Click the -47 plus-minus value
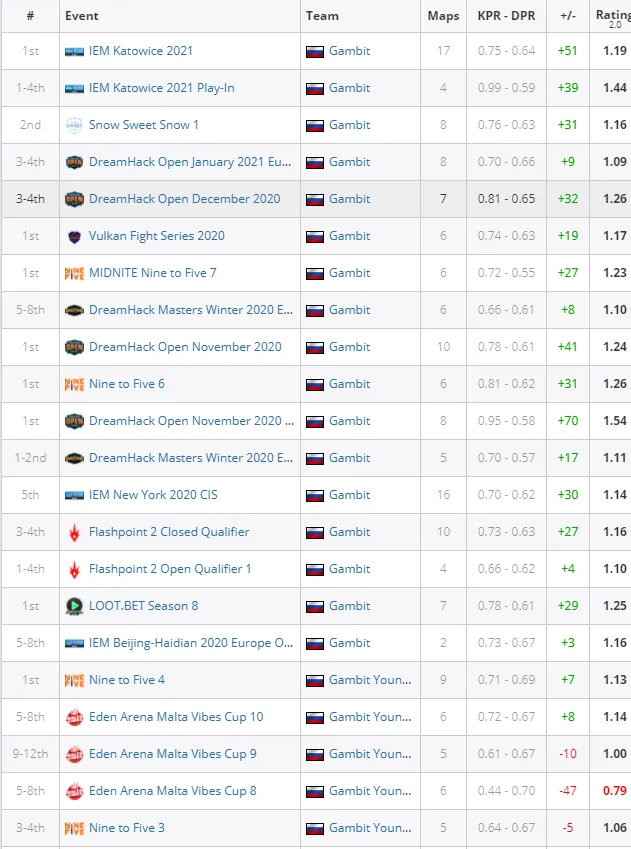631x849 pixels. pyautogui.click(x=568, y=791)
